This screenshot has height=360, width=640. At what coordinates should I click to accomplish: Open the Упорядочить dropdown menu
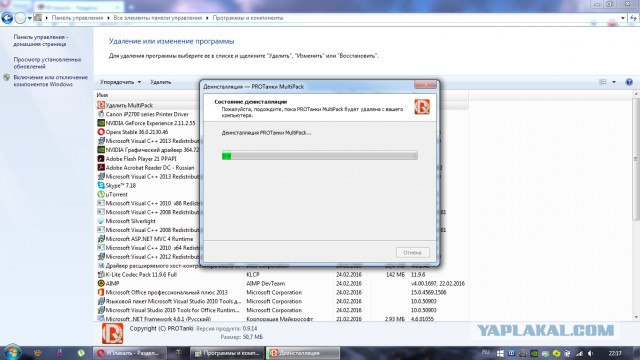pos(120,82)
